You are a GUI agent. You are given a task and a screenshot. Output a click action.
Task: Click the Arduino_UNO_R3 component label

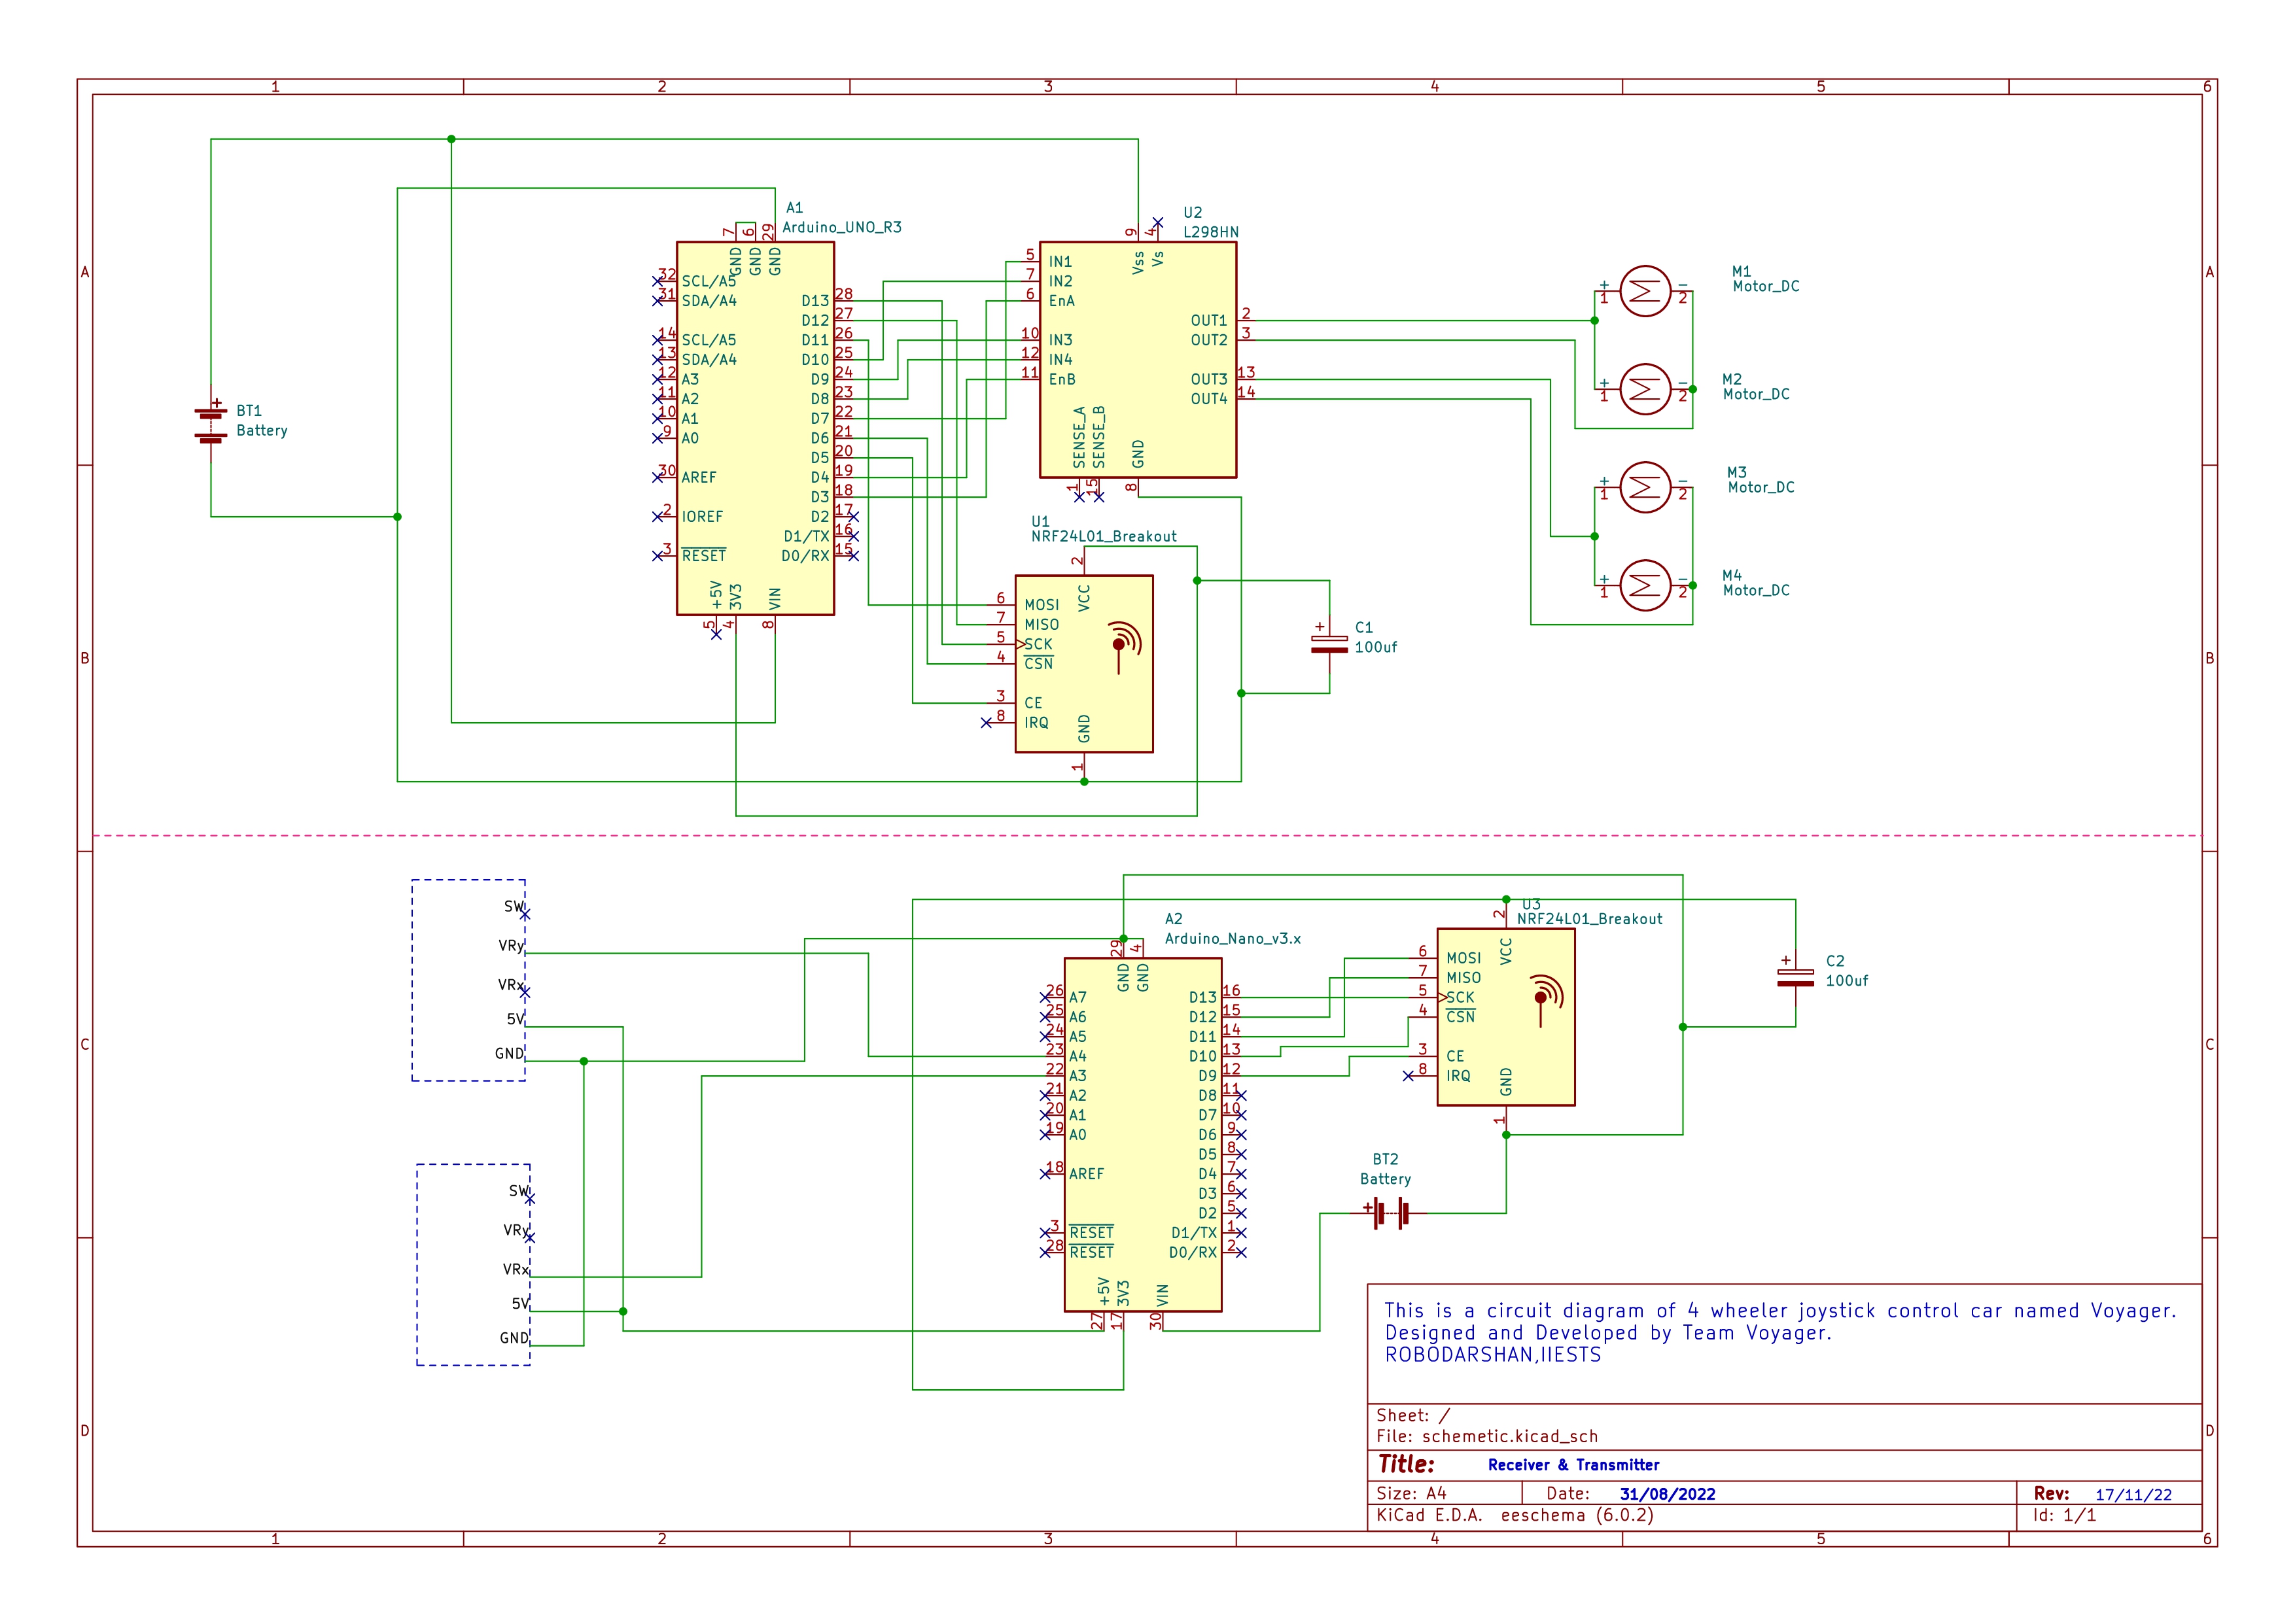[841, 227]
